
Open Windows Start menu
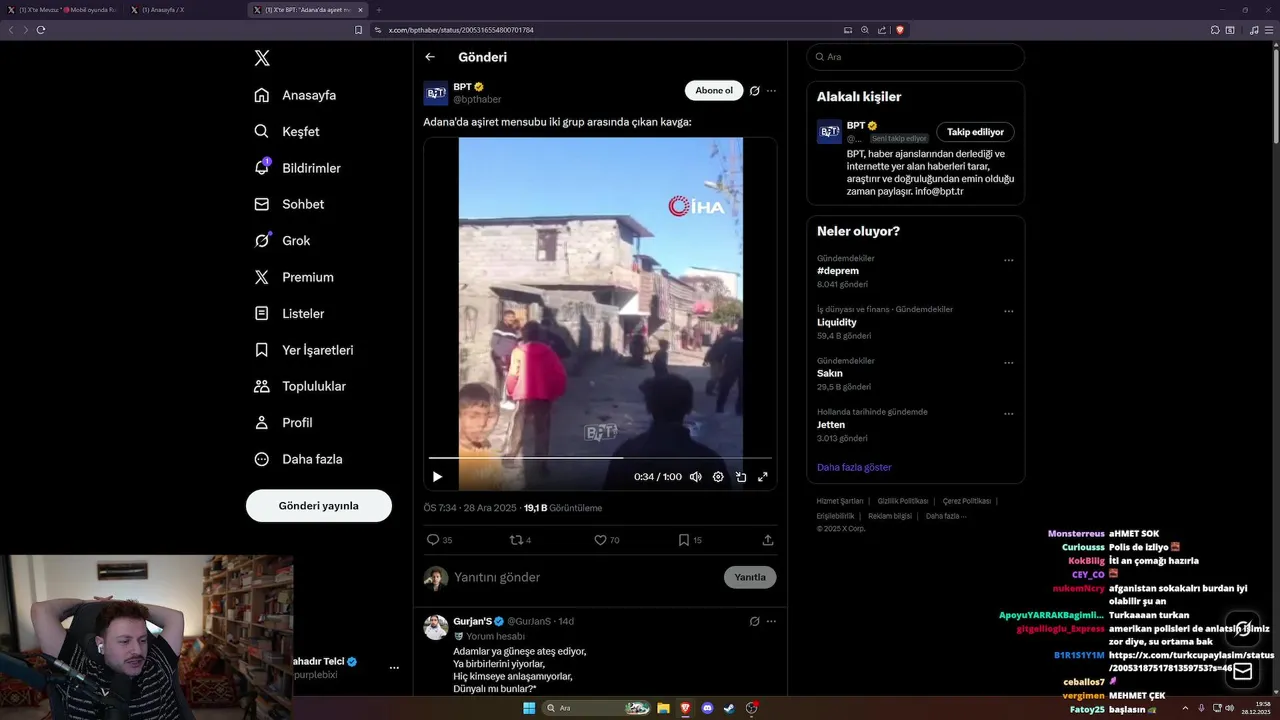coord(529,708)
